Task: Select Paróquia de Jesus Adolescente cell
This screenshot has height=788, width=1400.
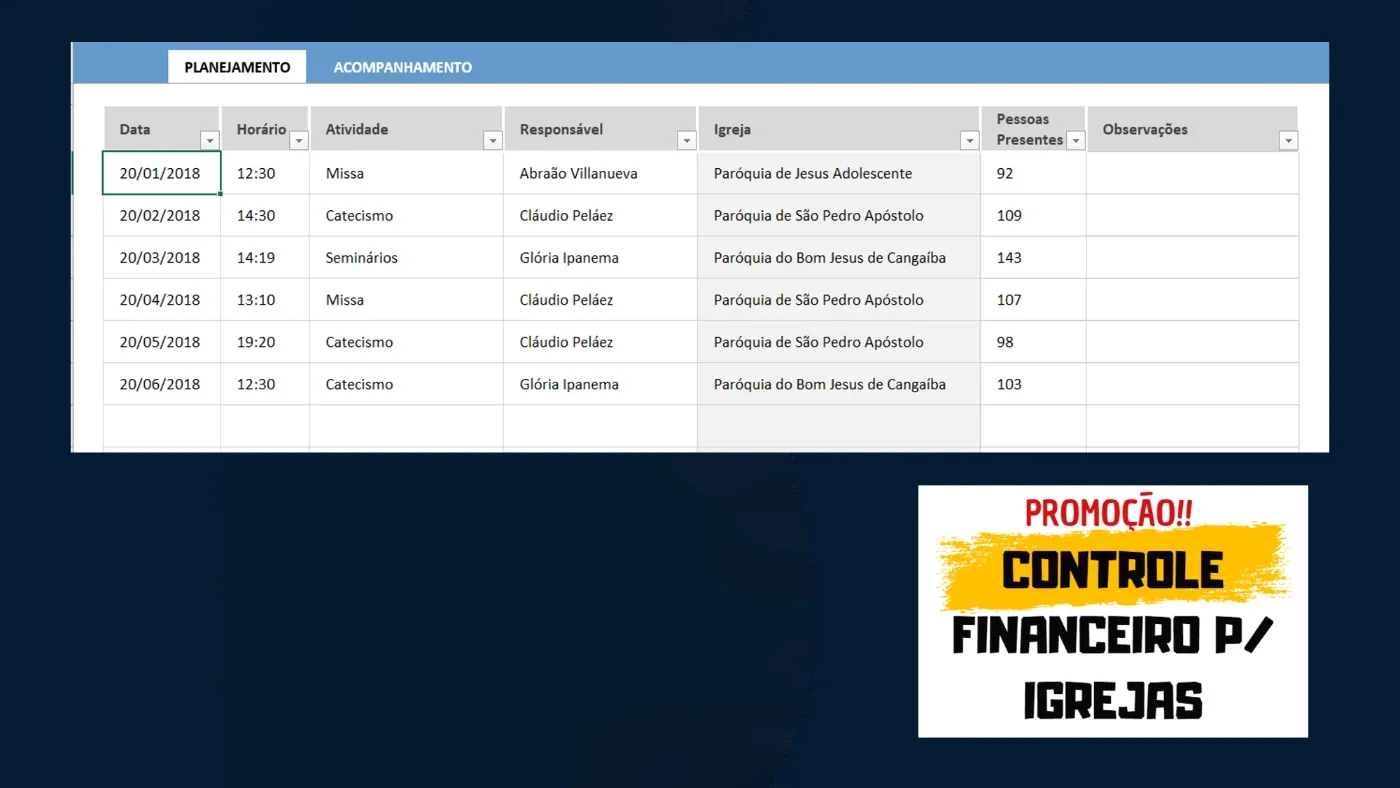Action: click(839, 173)
